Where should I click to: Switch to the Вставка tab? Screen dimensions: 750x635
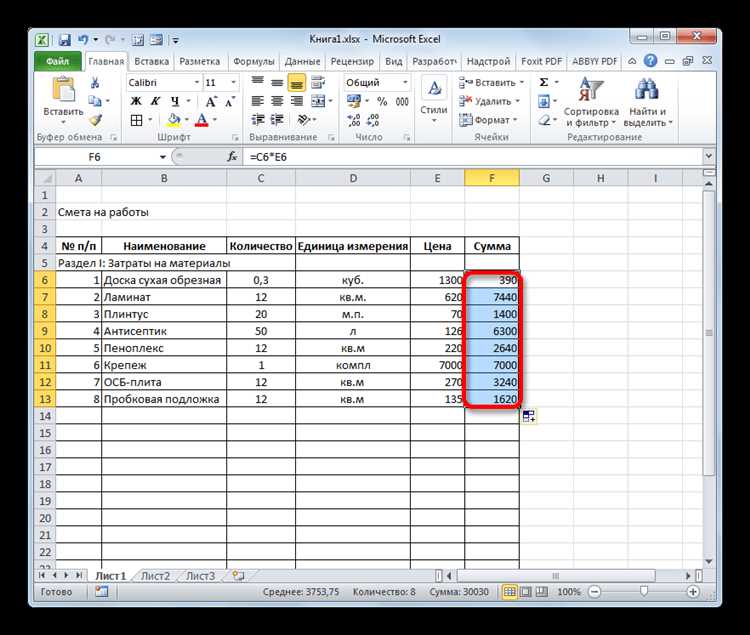tap(151, 61)
